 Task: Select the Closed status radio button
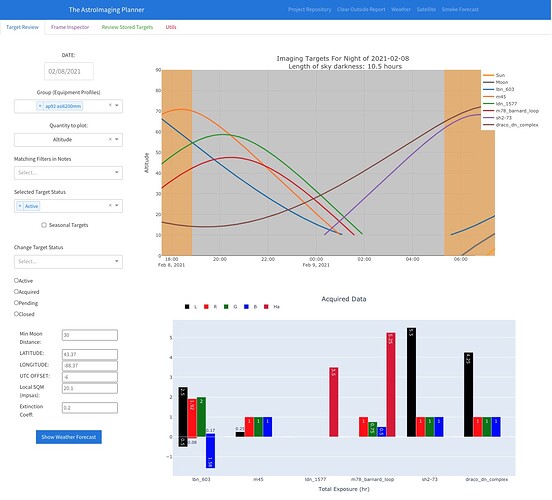pyautogui.click(x=16, y=314)
